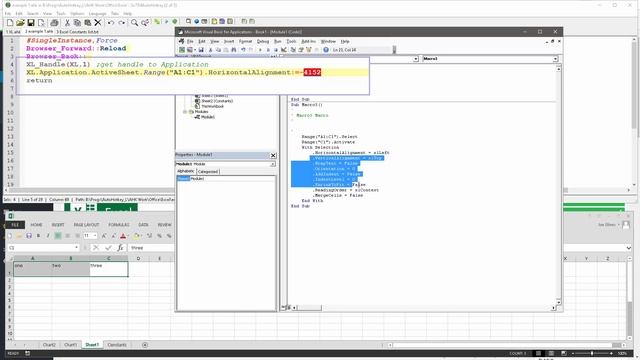Viewport: 640px width, 360px height.
Task: Open Excel FILE ribbon tab
Action: click(16, 225)
